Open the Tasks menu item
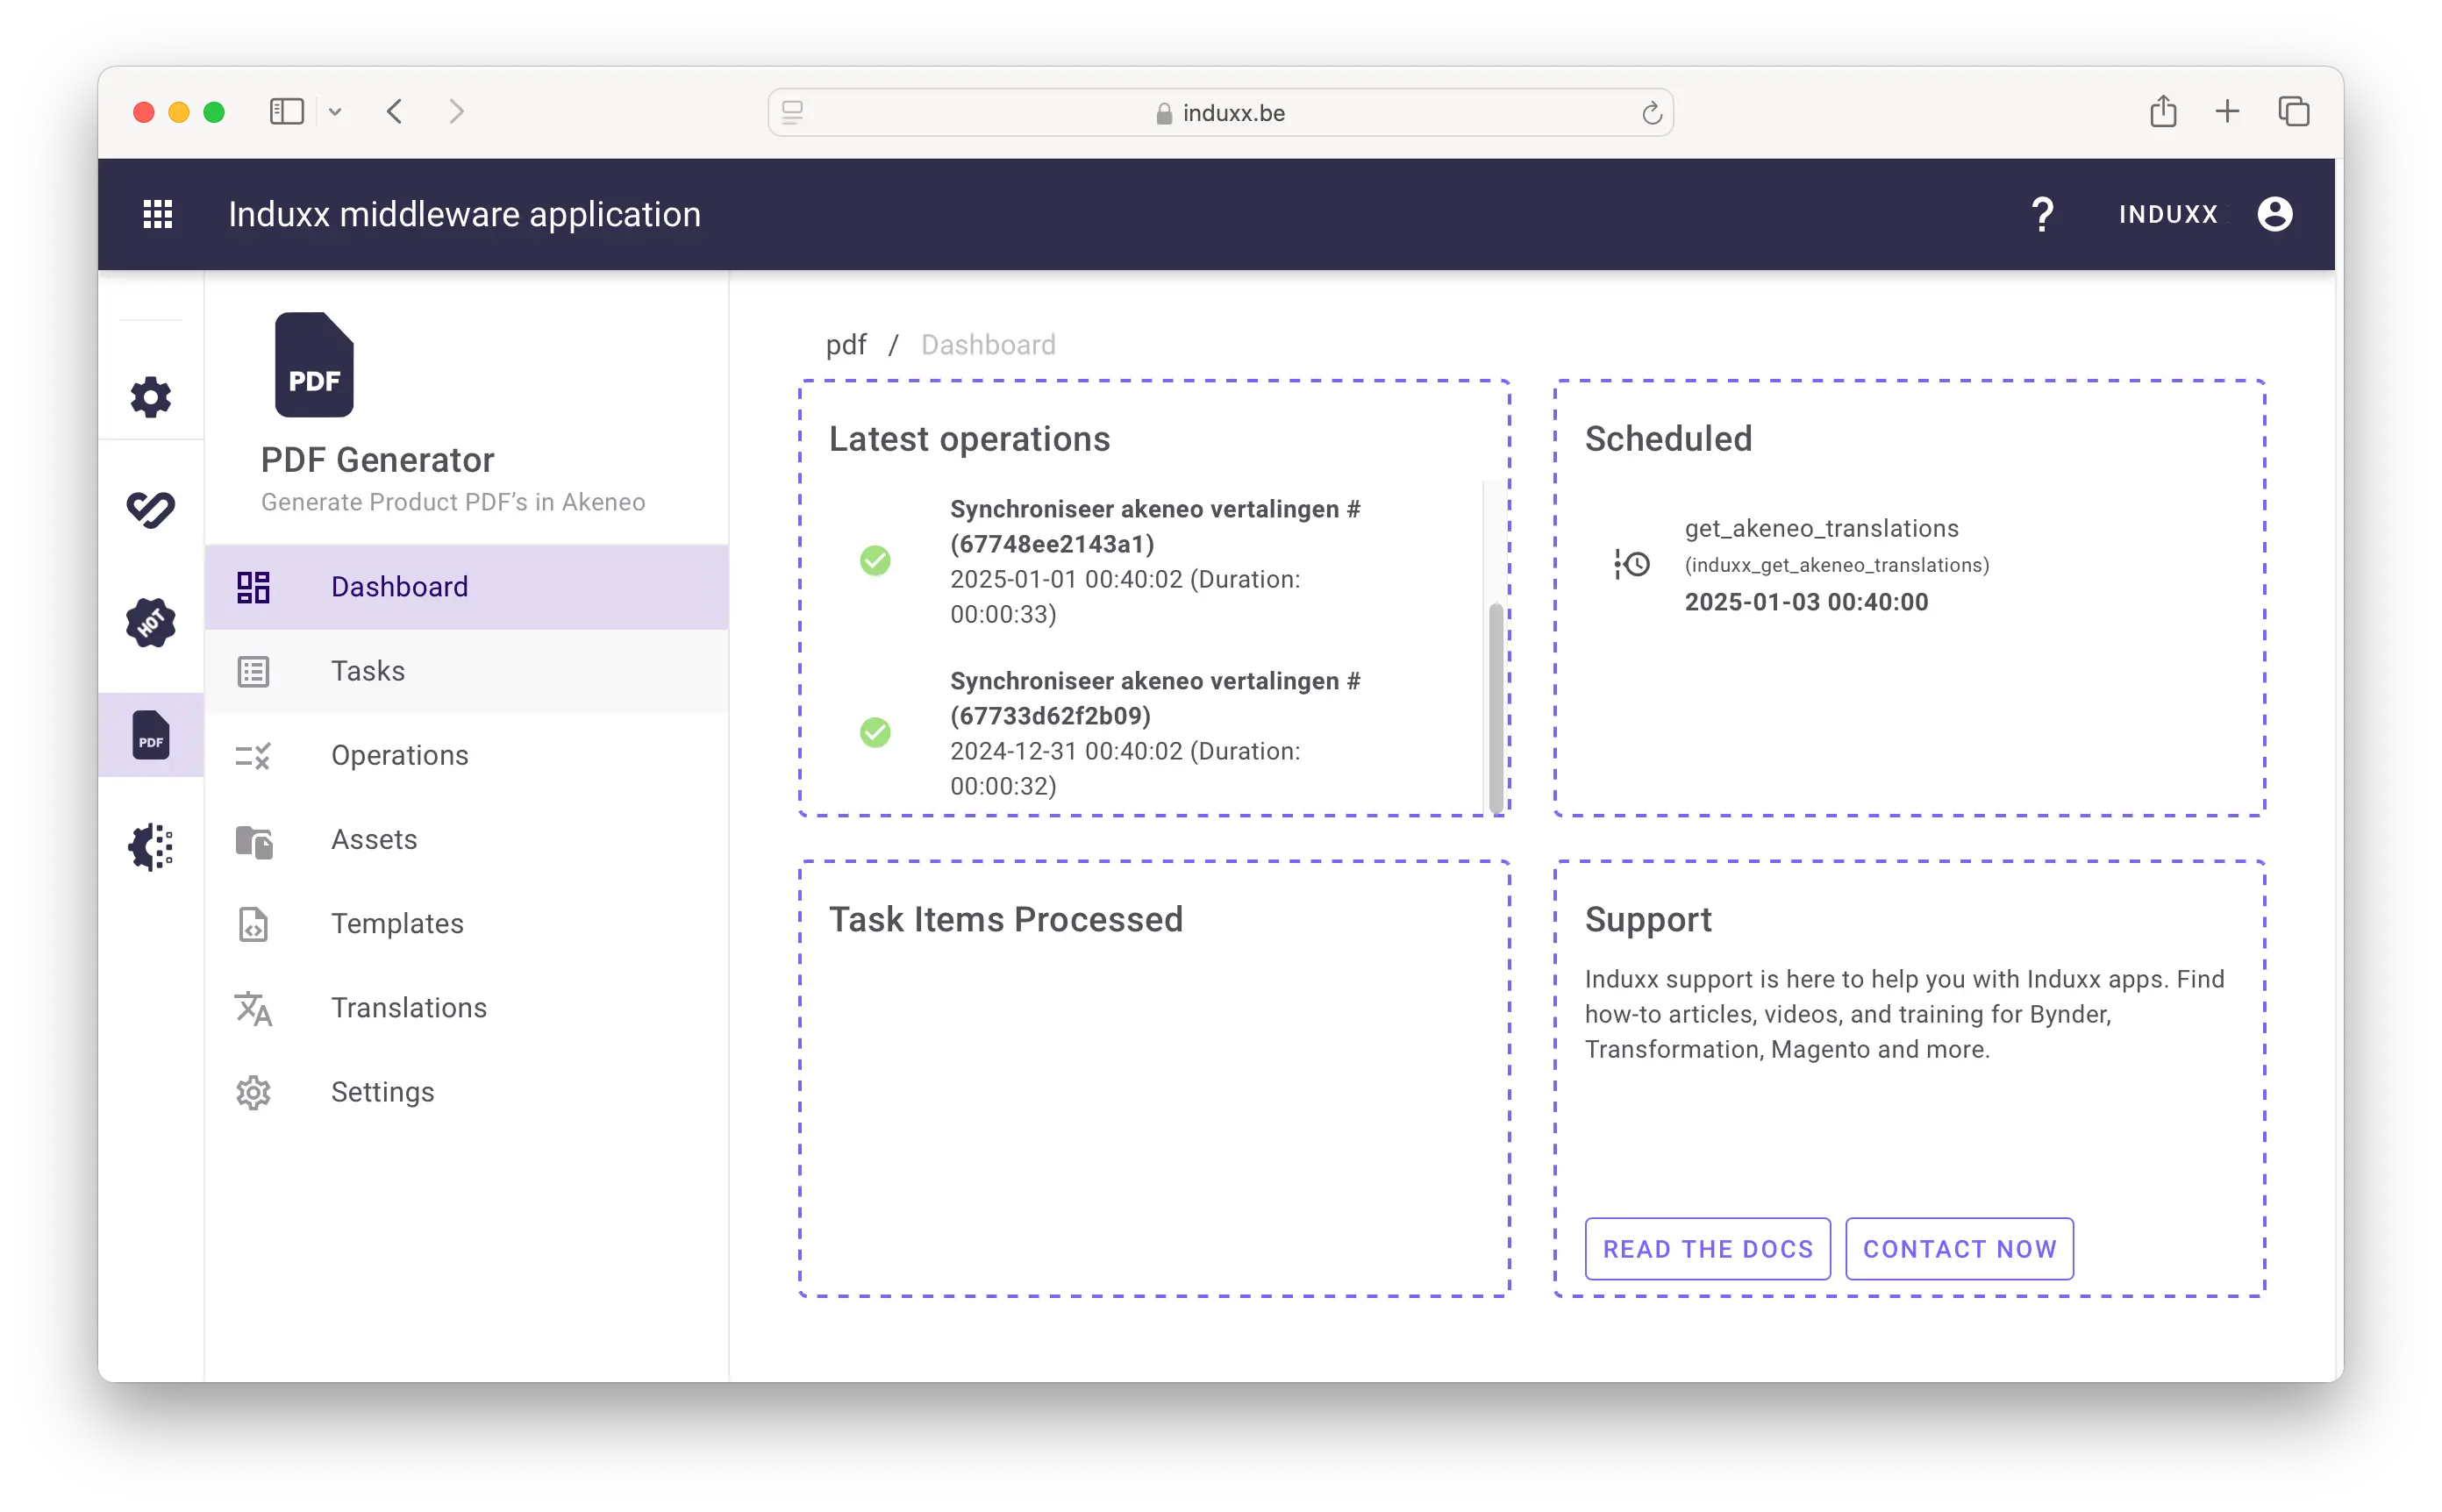The width and height of the screenshot is (2442, 1512). tap(368, 671)
